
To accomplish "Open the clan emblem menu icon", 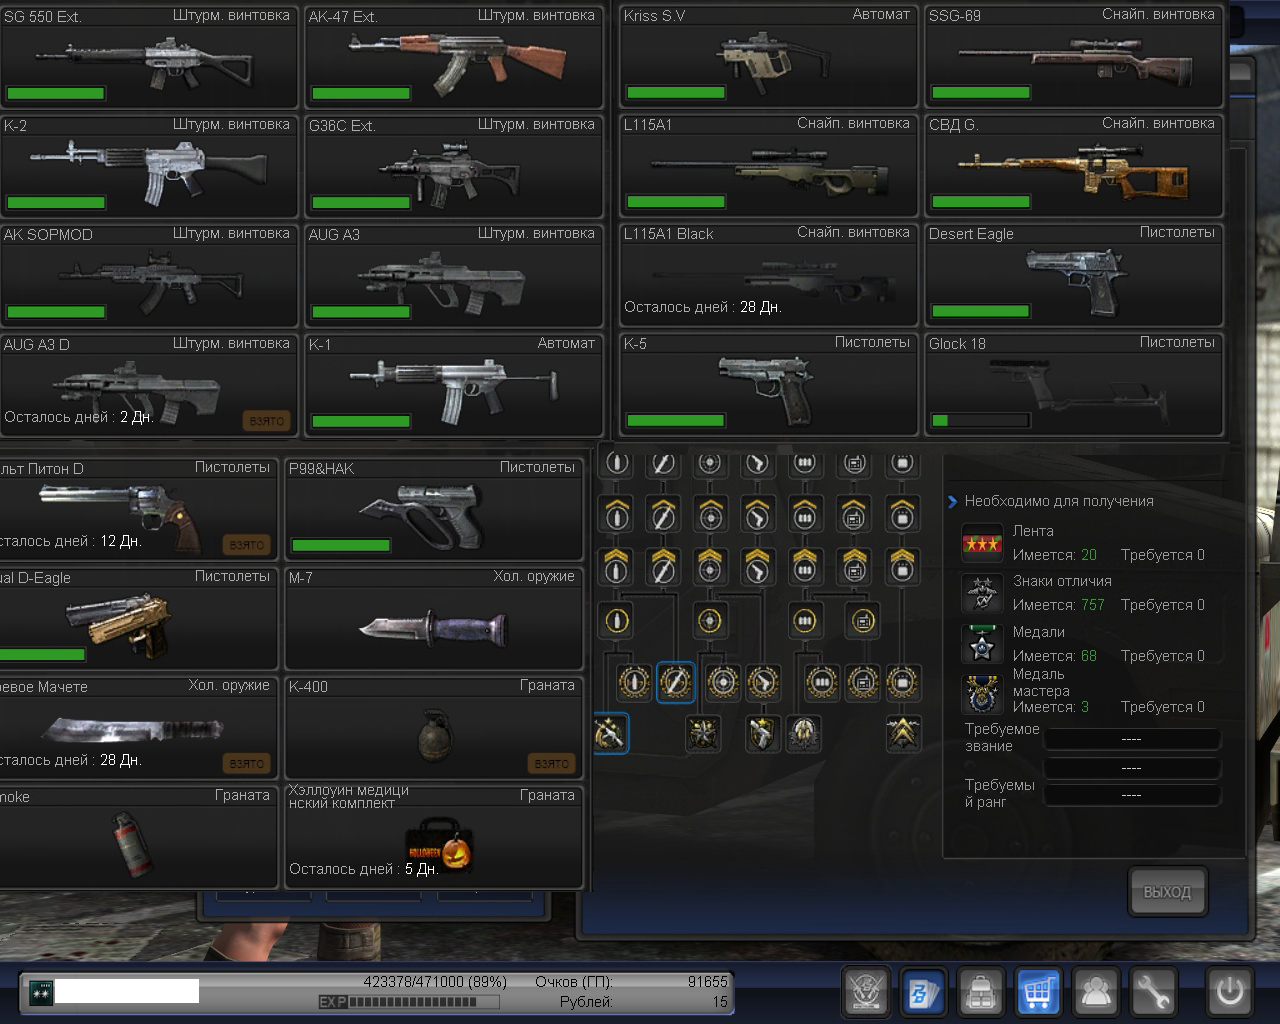I will point(865,992).
